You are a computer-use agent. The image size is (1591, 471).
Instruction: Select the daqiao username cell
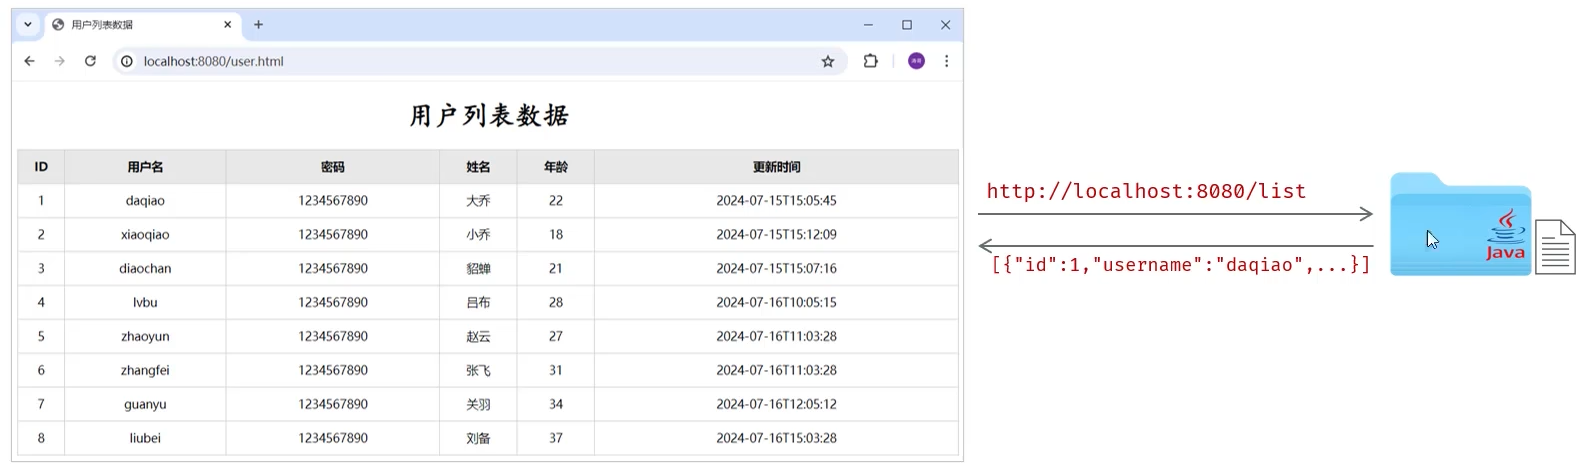pos(145,201)
